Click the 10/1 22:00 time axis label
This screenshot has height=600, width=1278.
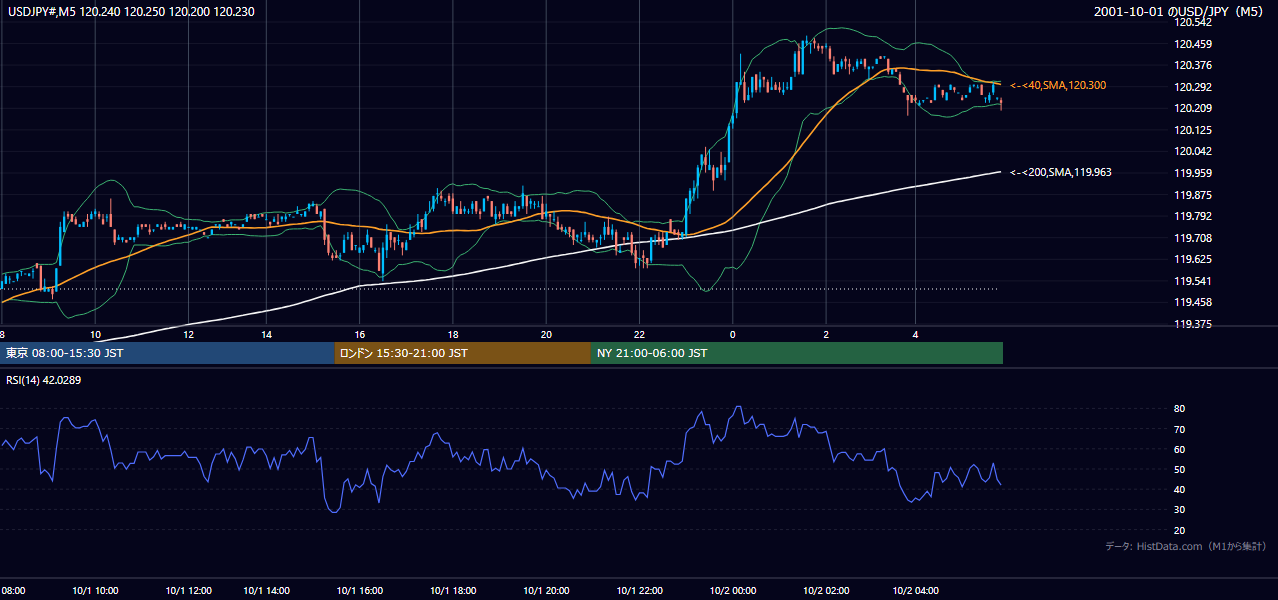pos(640,591)
